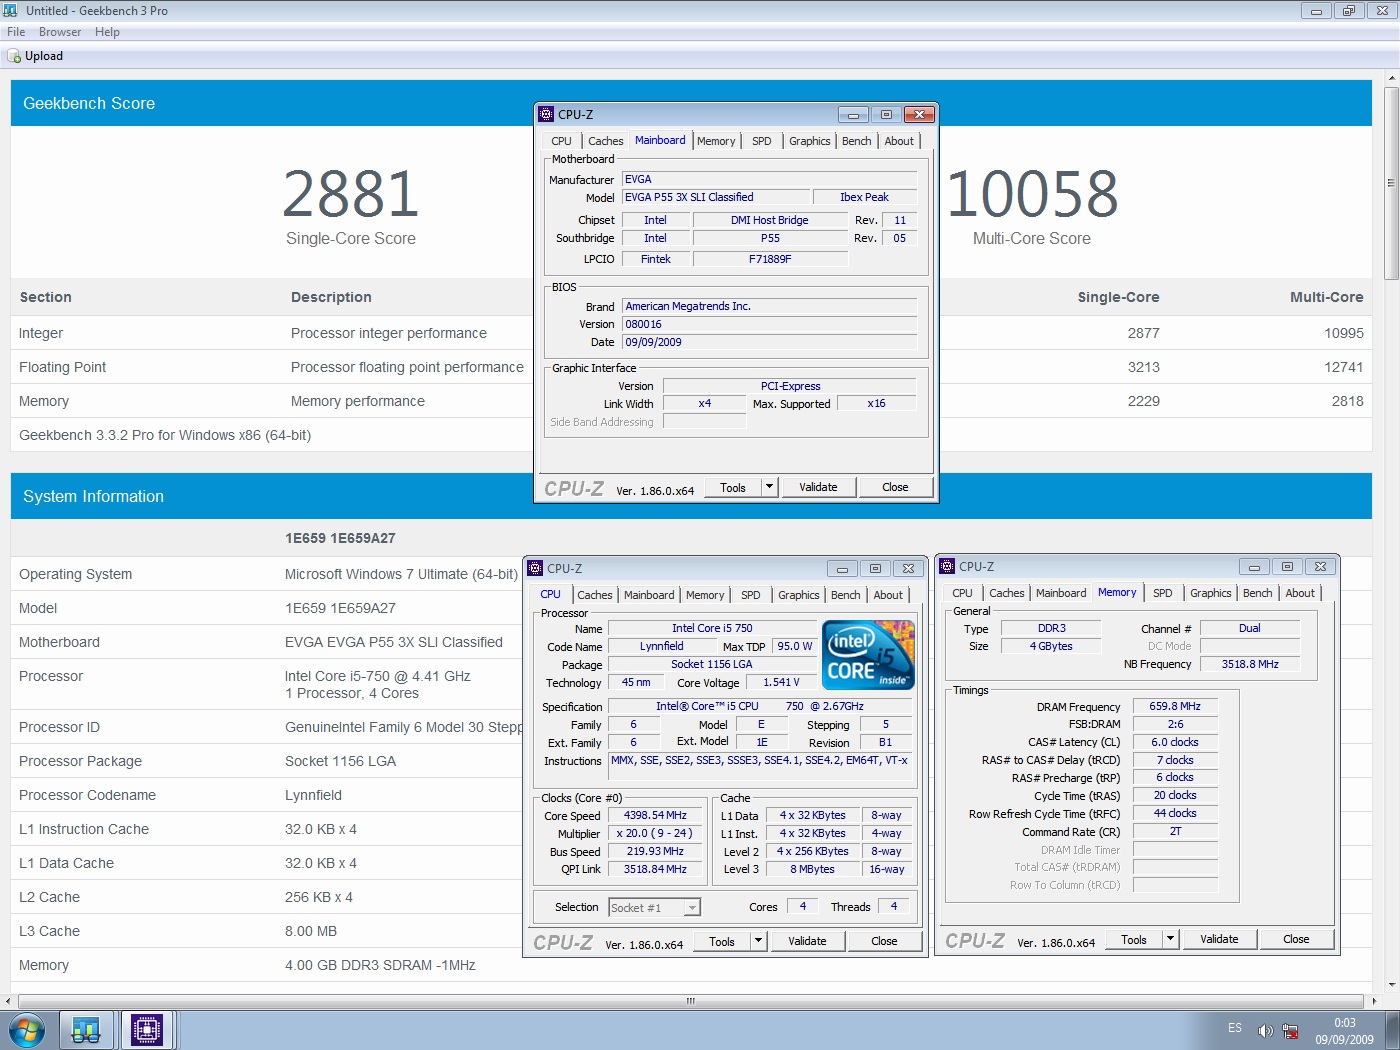Switch to Memory tab in CPU window of CPU-Z
The image size is (1400, 1050).
pos(705,595)
